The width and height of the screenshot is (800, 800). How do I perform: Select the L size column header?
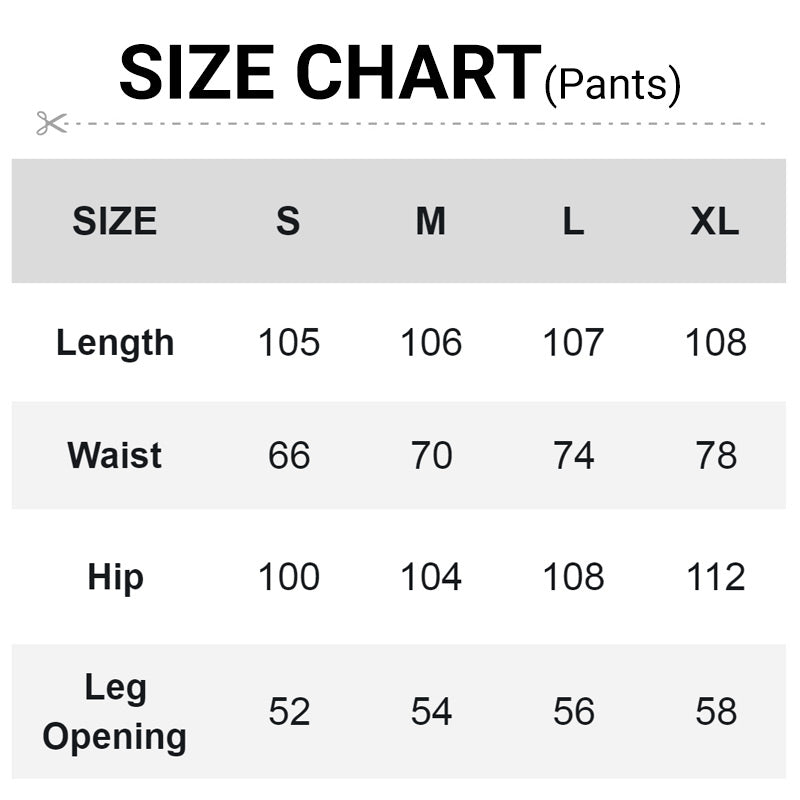573,221
